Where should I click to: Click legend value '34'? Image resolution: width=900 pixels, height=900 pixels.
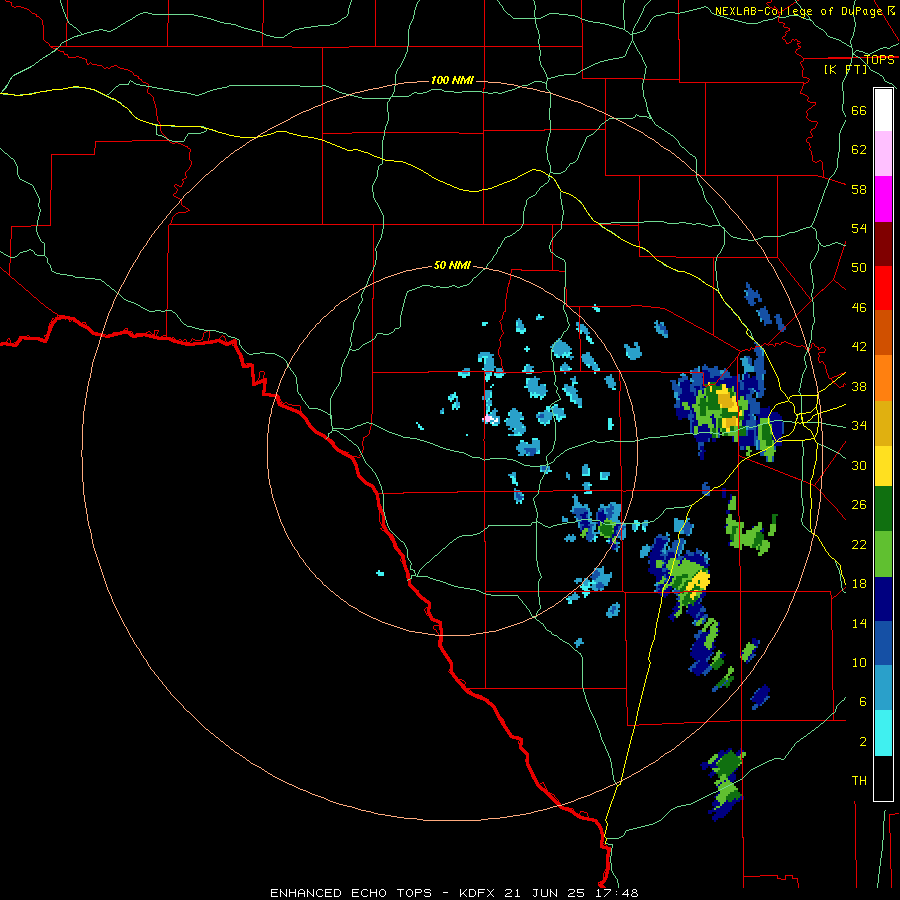859,426
